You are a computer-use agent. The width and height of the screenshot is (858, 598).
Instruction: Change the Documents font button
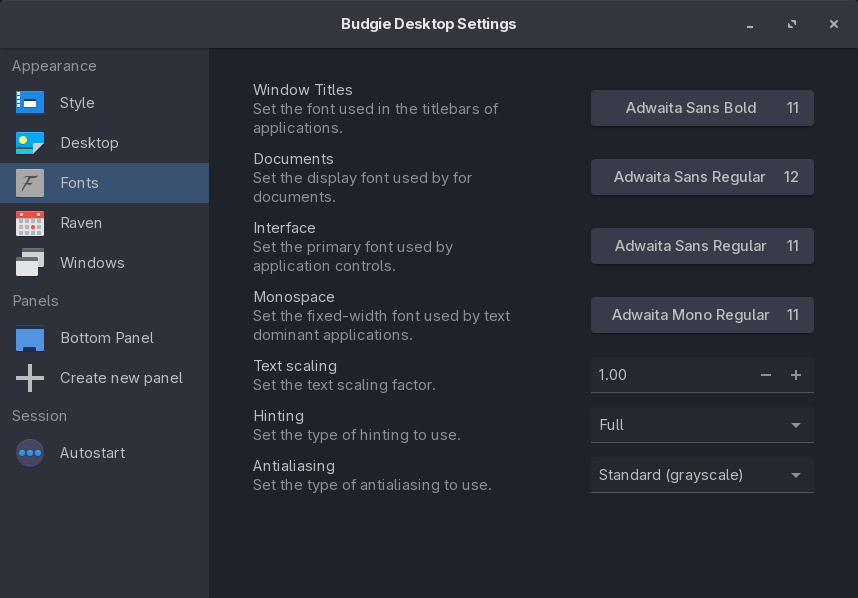click(x=701, y=177)
